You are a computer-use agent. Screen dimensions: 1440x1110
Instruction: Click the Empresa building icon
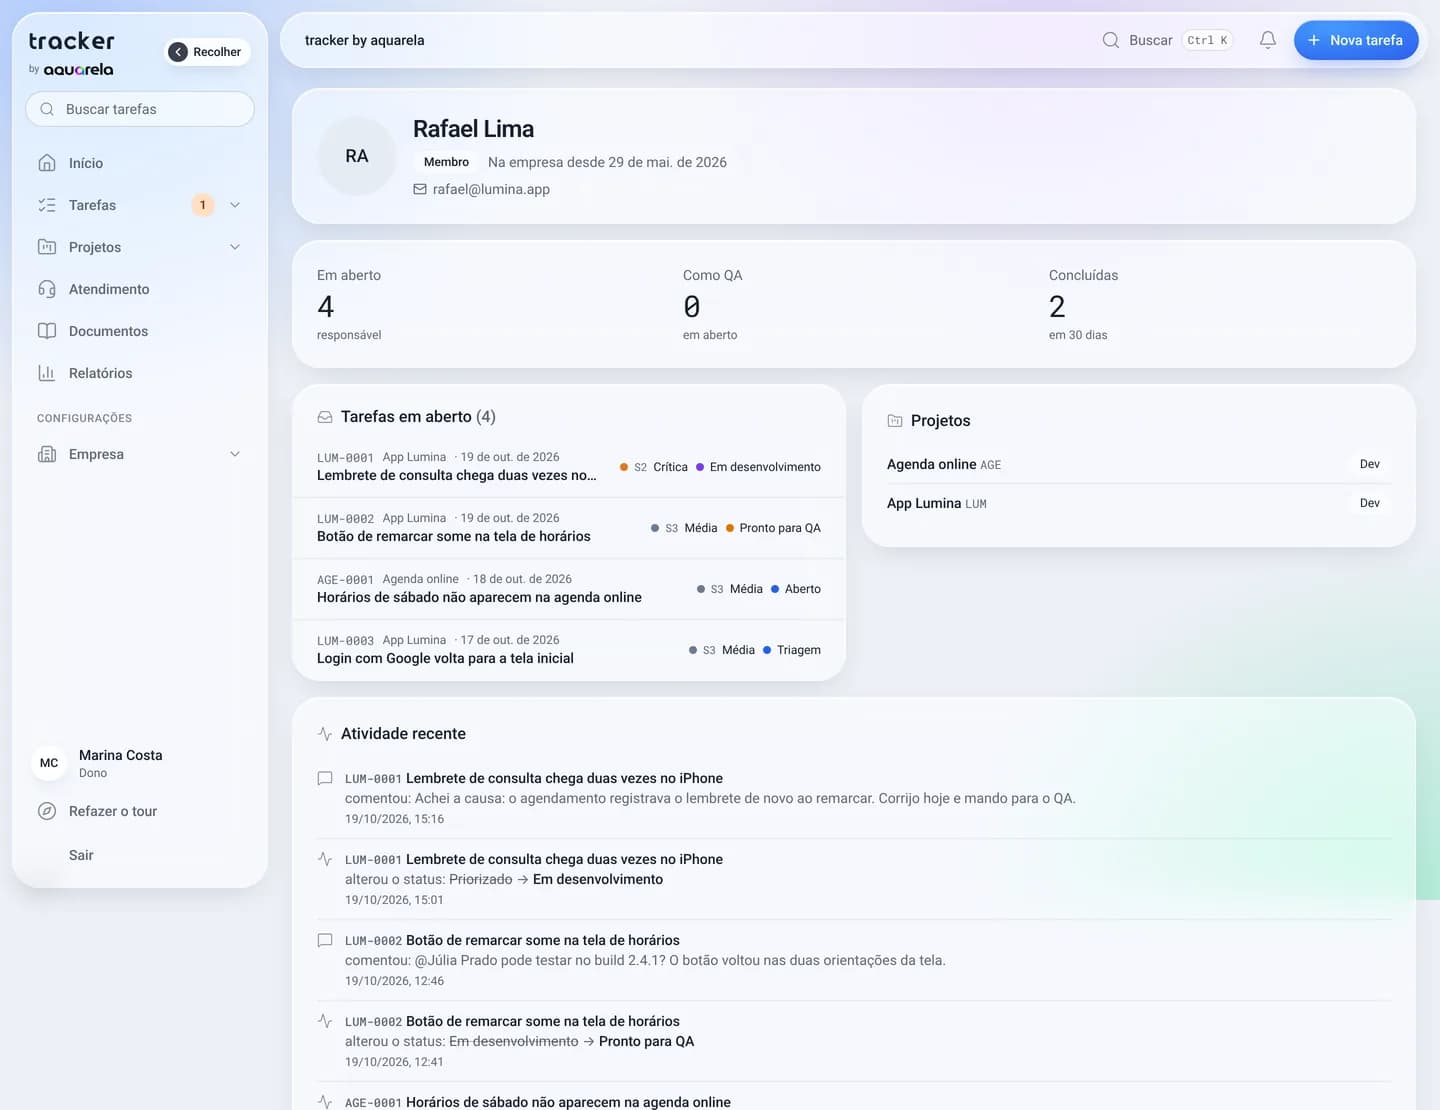(x=47, y=454)
